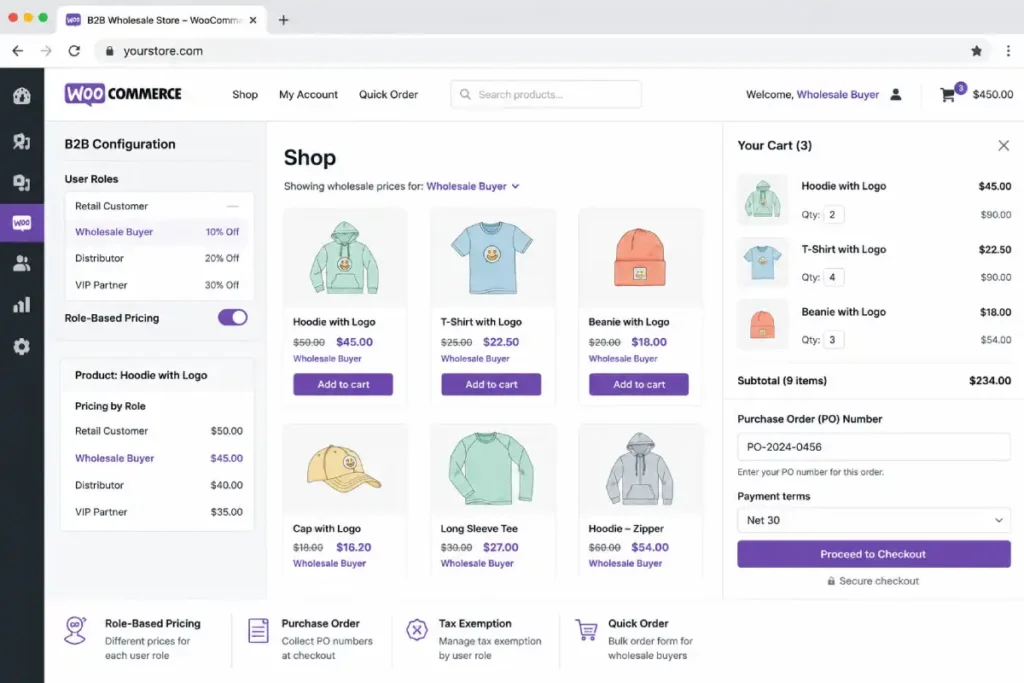Click the Role-Based Pricing feature icon in the footer
Screen dimensions: 1024x683
76,631
